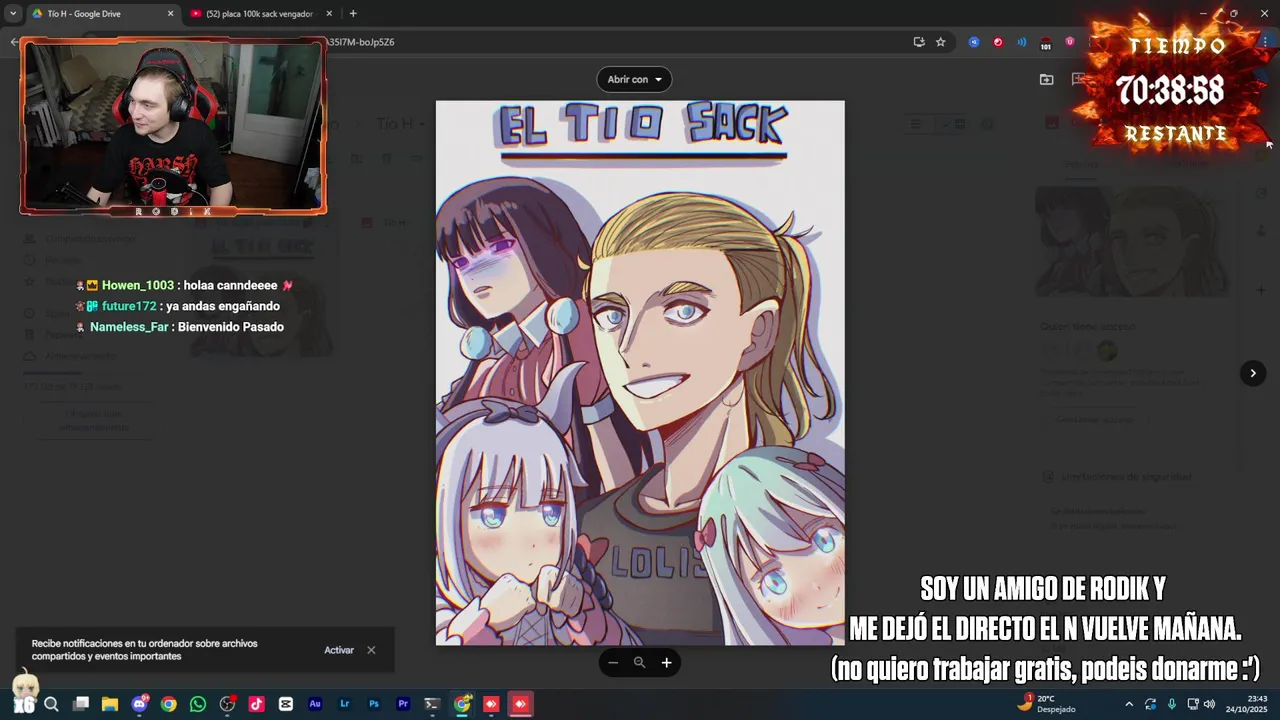Open Windows search from the taskbar
Screen dimensions: 1280x720
[52, 704]
